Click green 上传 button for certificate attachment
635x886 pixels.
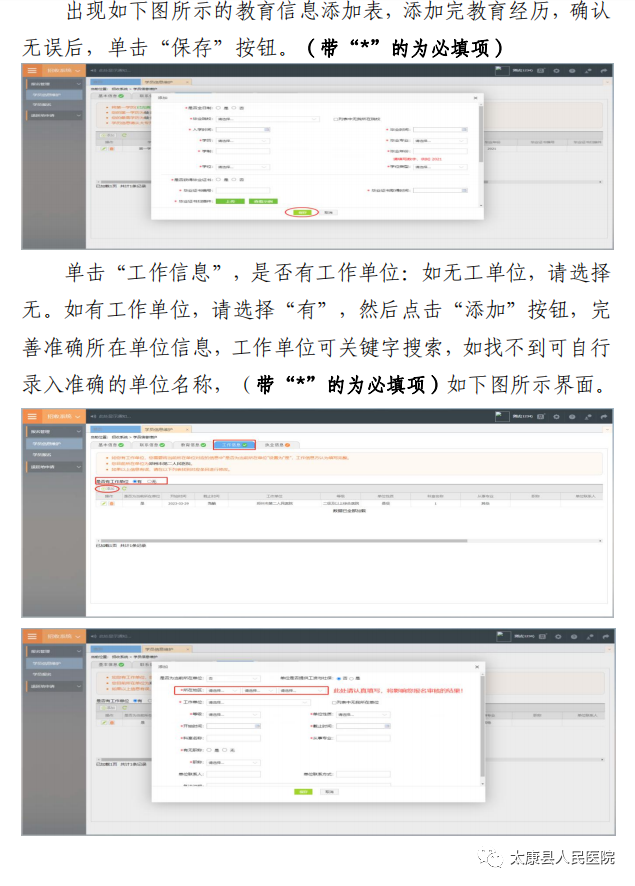pyautogui.click(x=230, y=201)
